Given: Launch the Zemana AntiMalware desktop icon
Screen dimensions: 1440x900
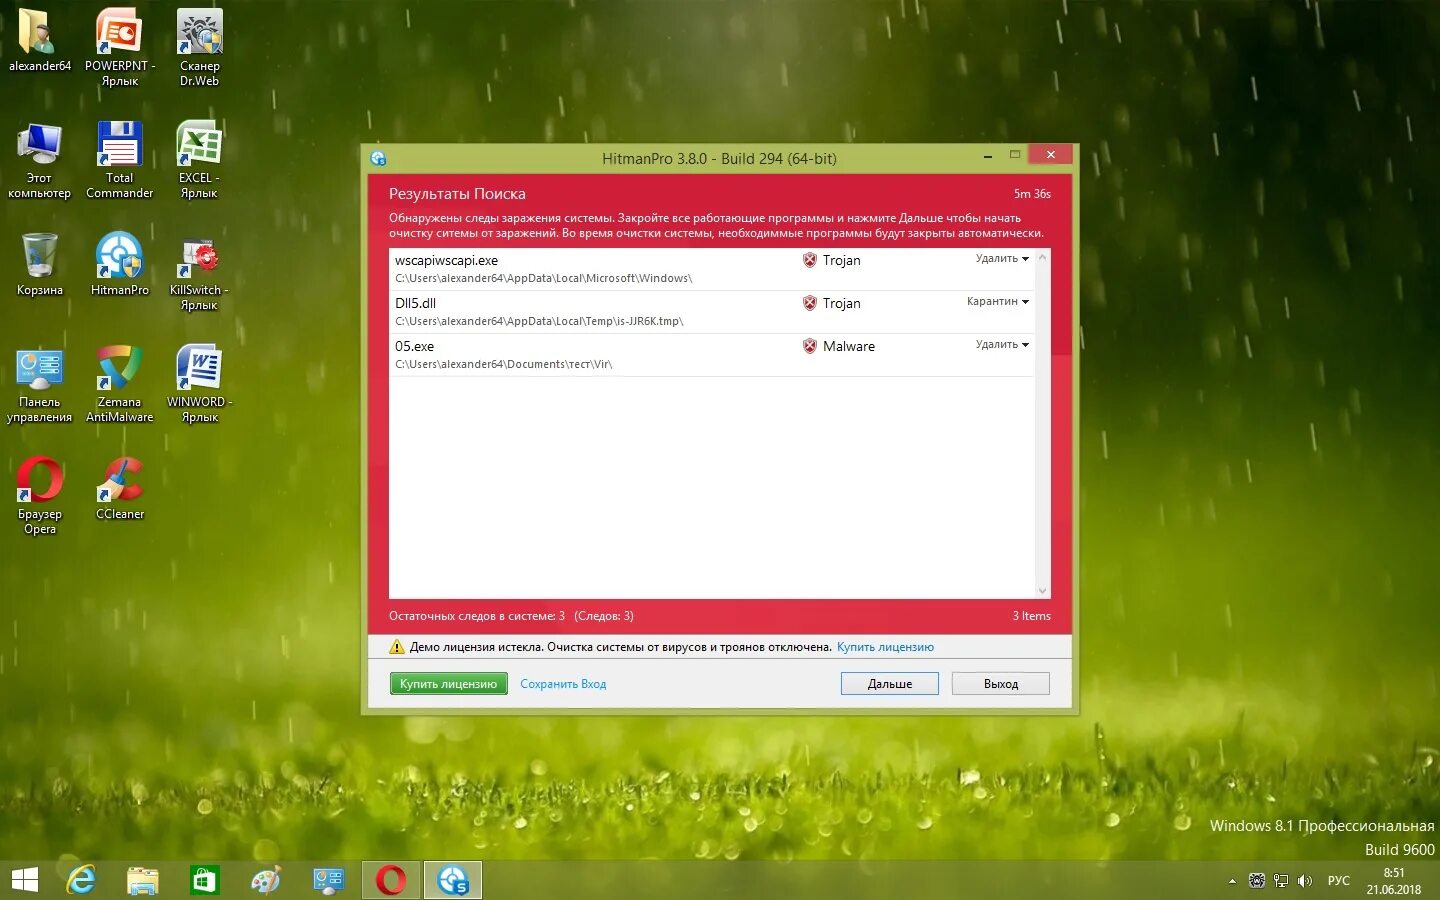Looking at the screenshot, I should pyautogui.click(x=119, y=368).
